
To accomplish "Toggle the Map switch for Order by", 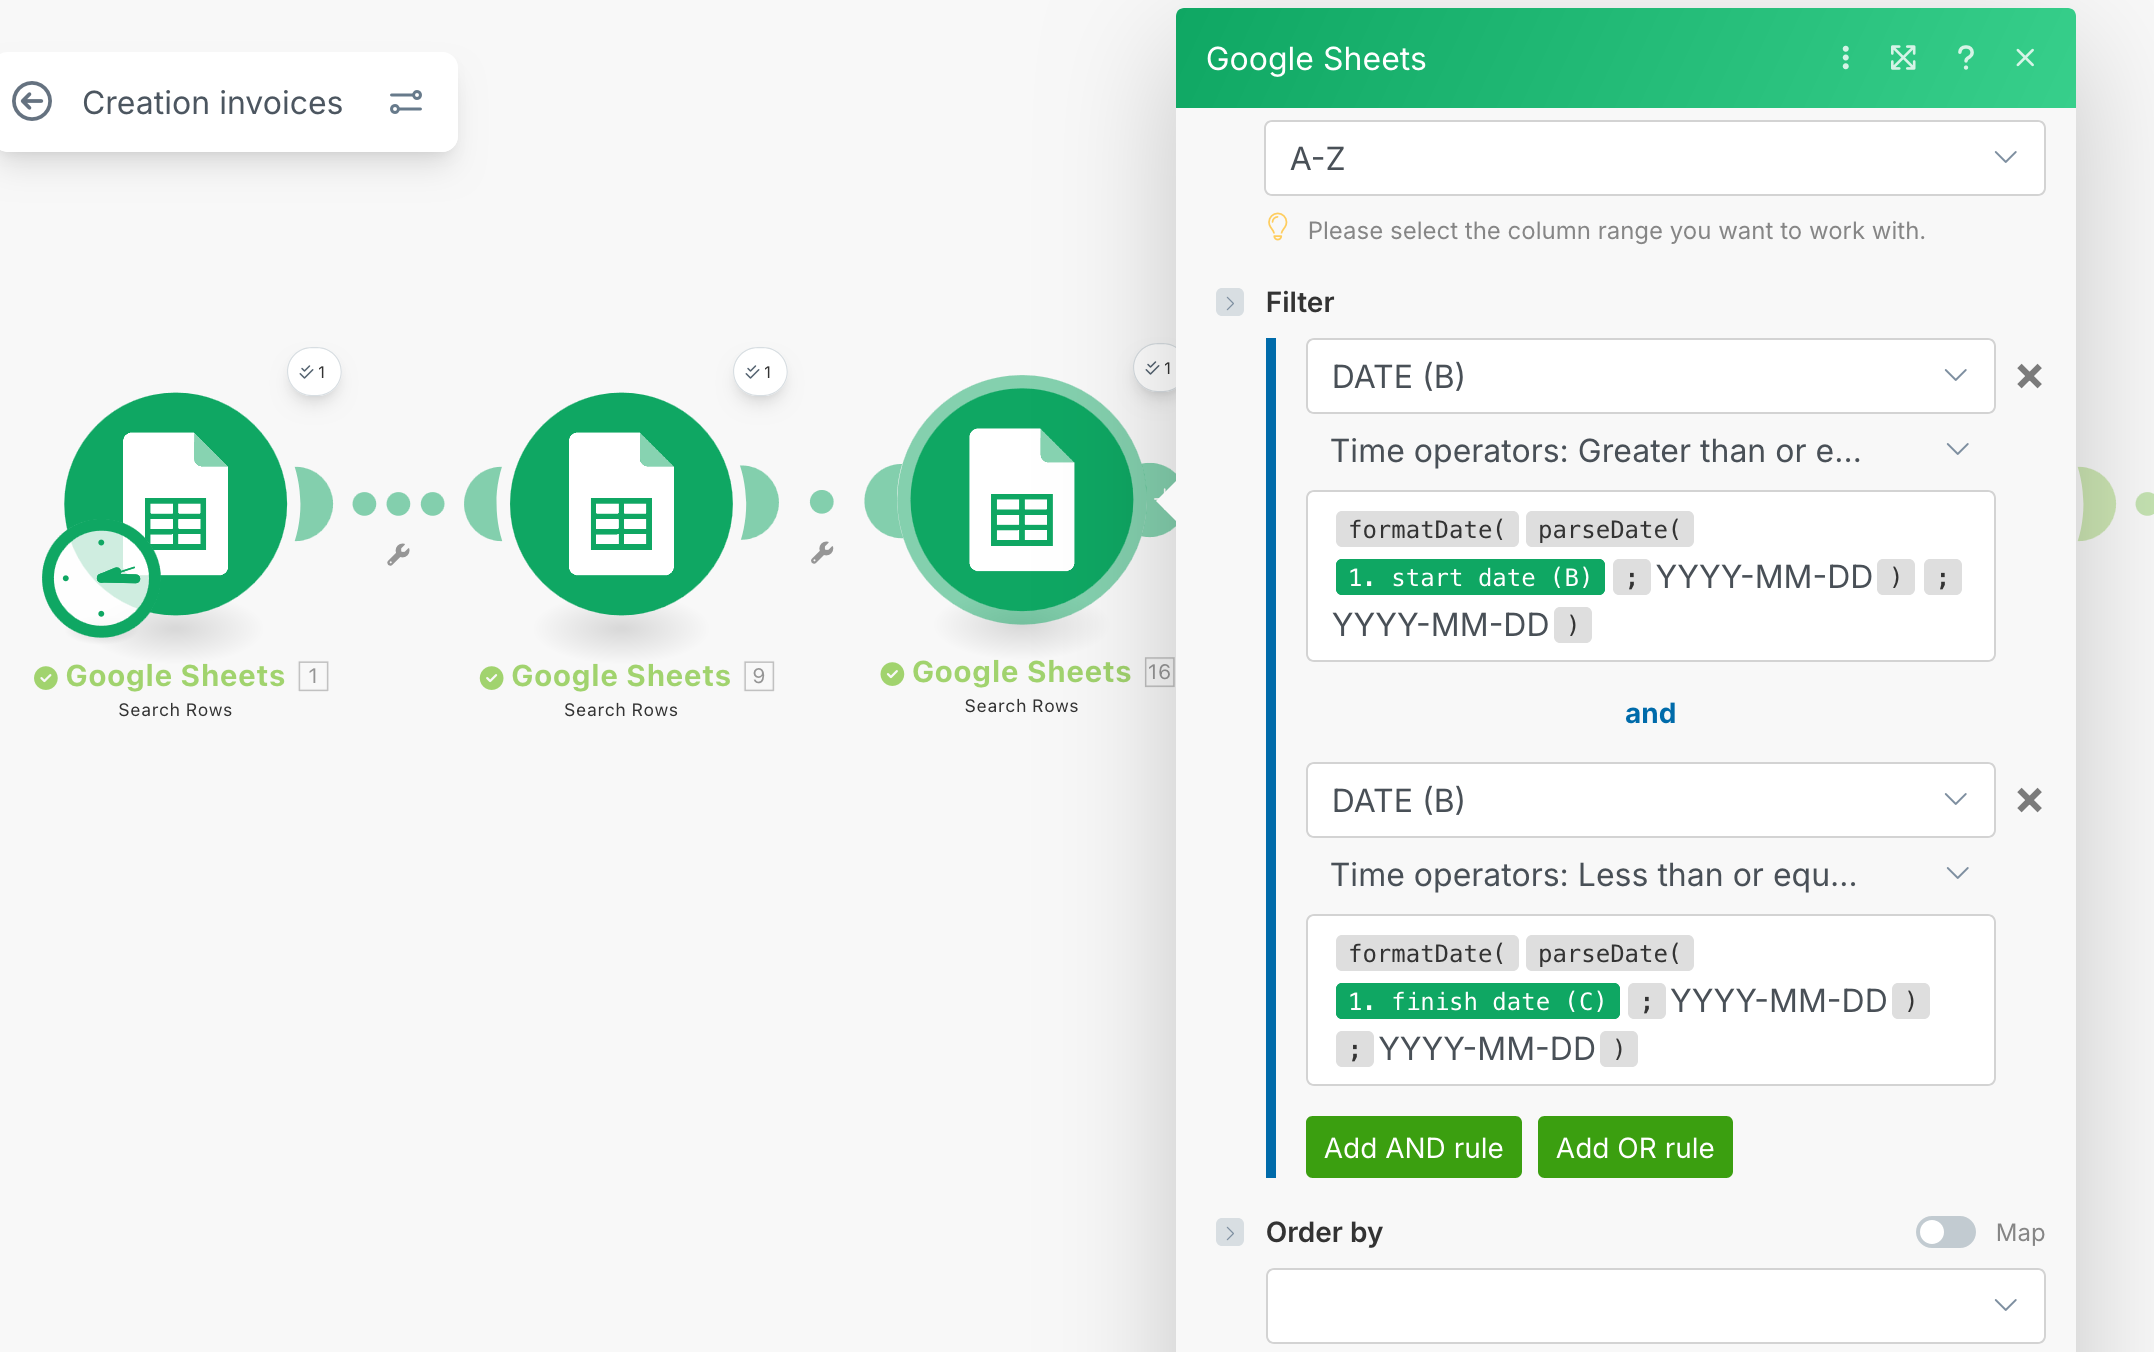I will coord(1945,1232).
